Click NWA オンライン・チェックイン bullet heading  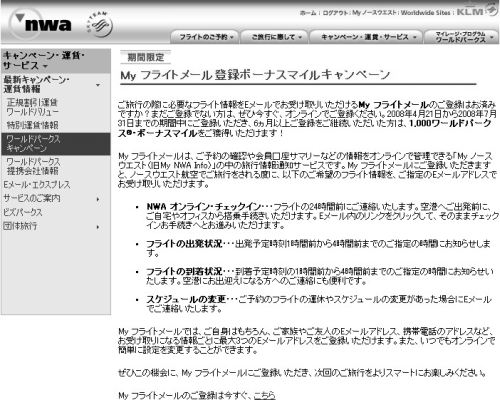205,207
